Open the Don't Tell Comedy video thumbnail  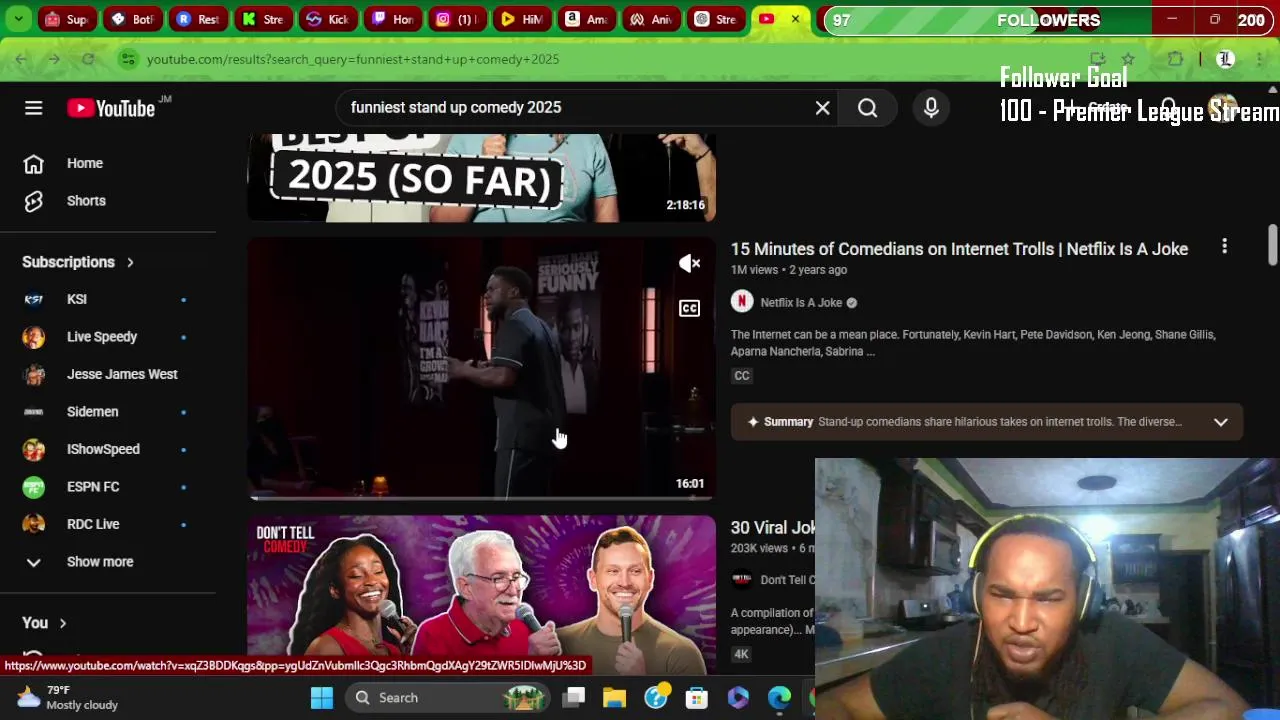481,596
